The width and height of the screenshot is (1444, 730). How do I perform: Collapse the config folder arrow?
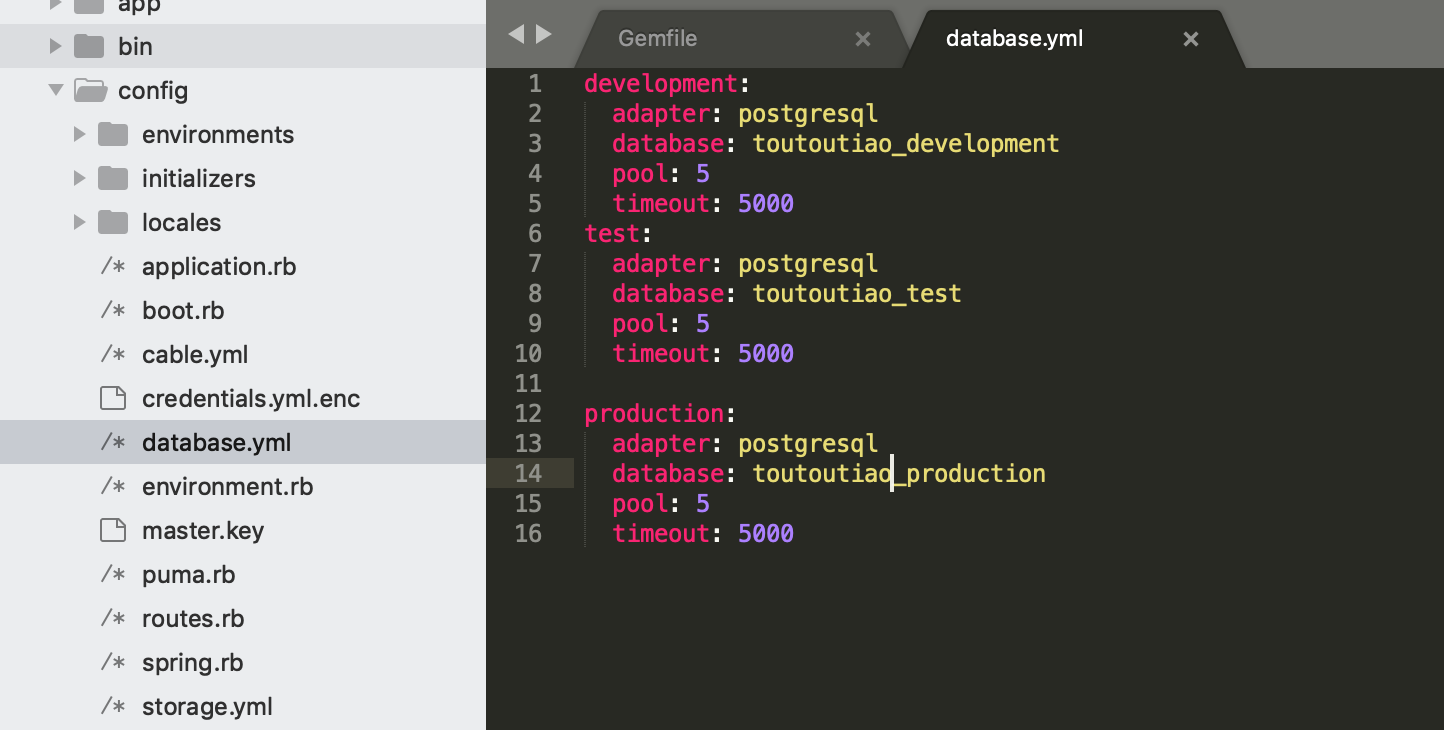click(55, 90)
